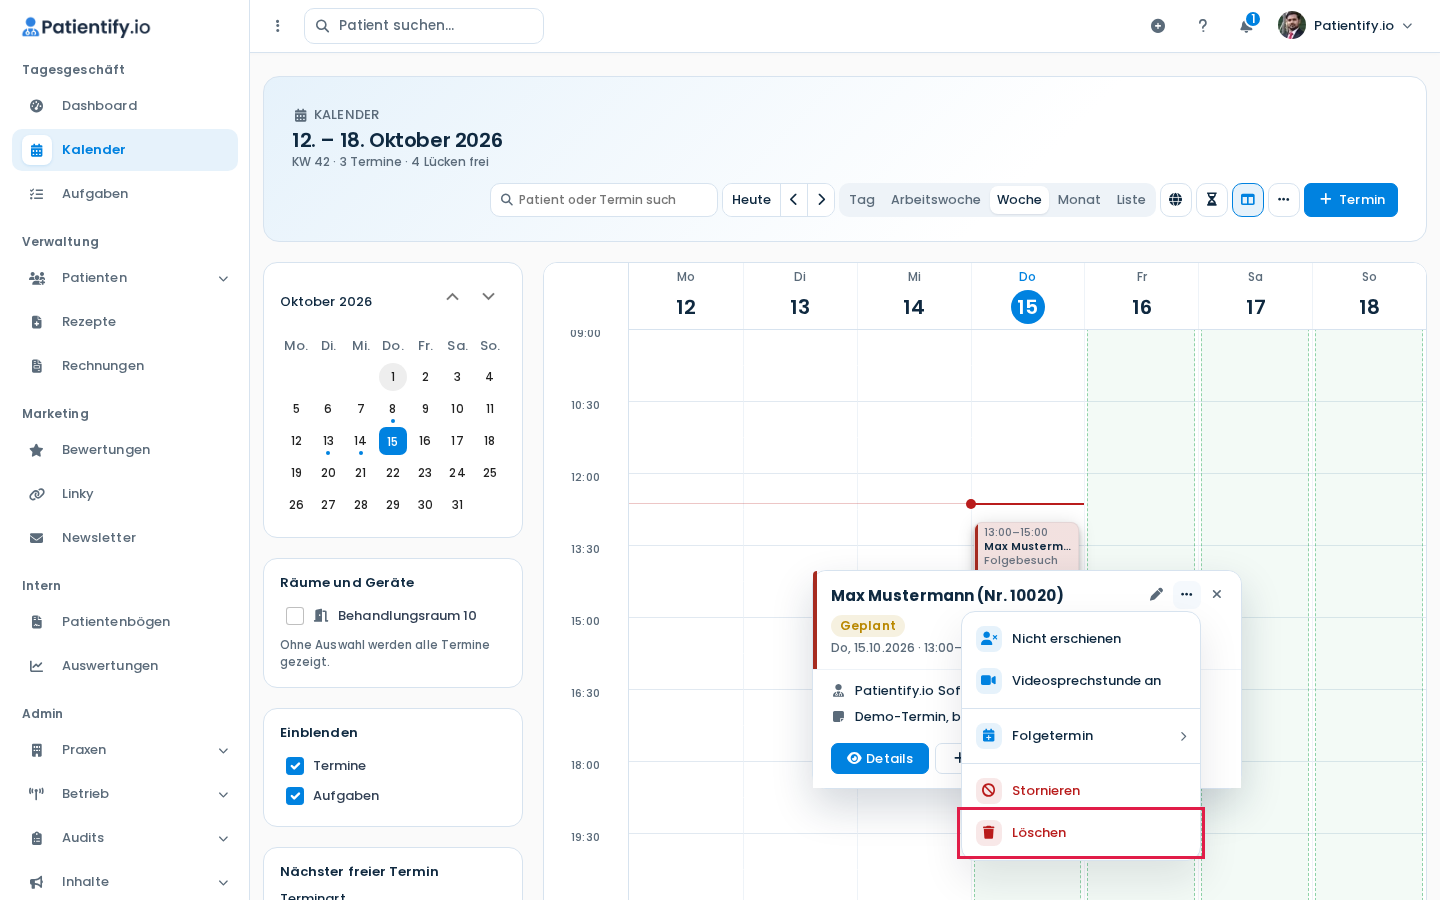1440x900 pixels.
Task: Select 22 in the mini calendar
Action: [393, 473]
